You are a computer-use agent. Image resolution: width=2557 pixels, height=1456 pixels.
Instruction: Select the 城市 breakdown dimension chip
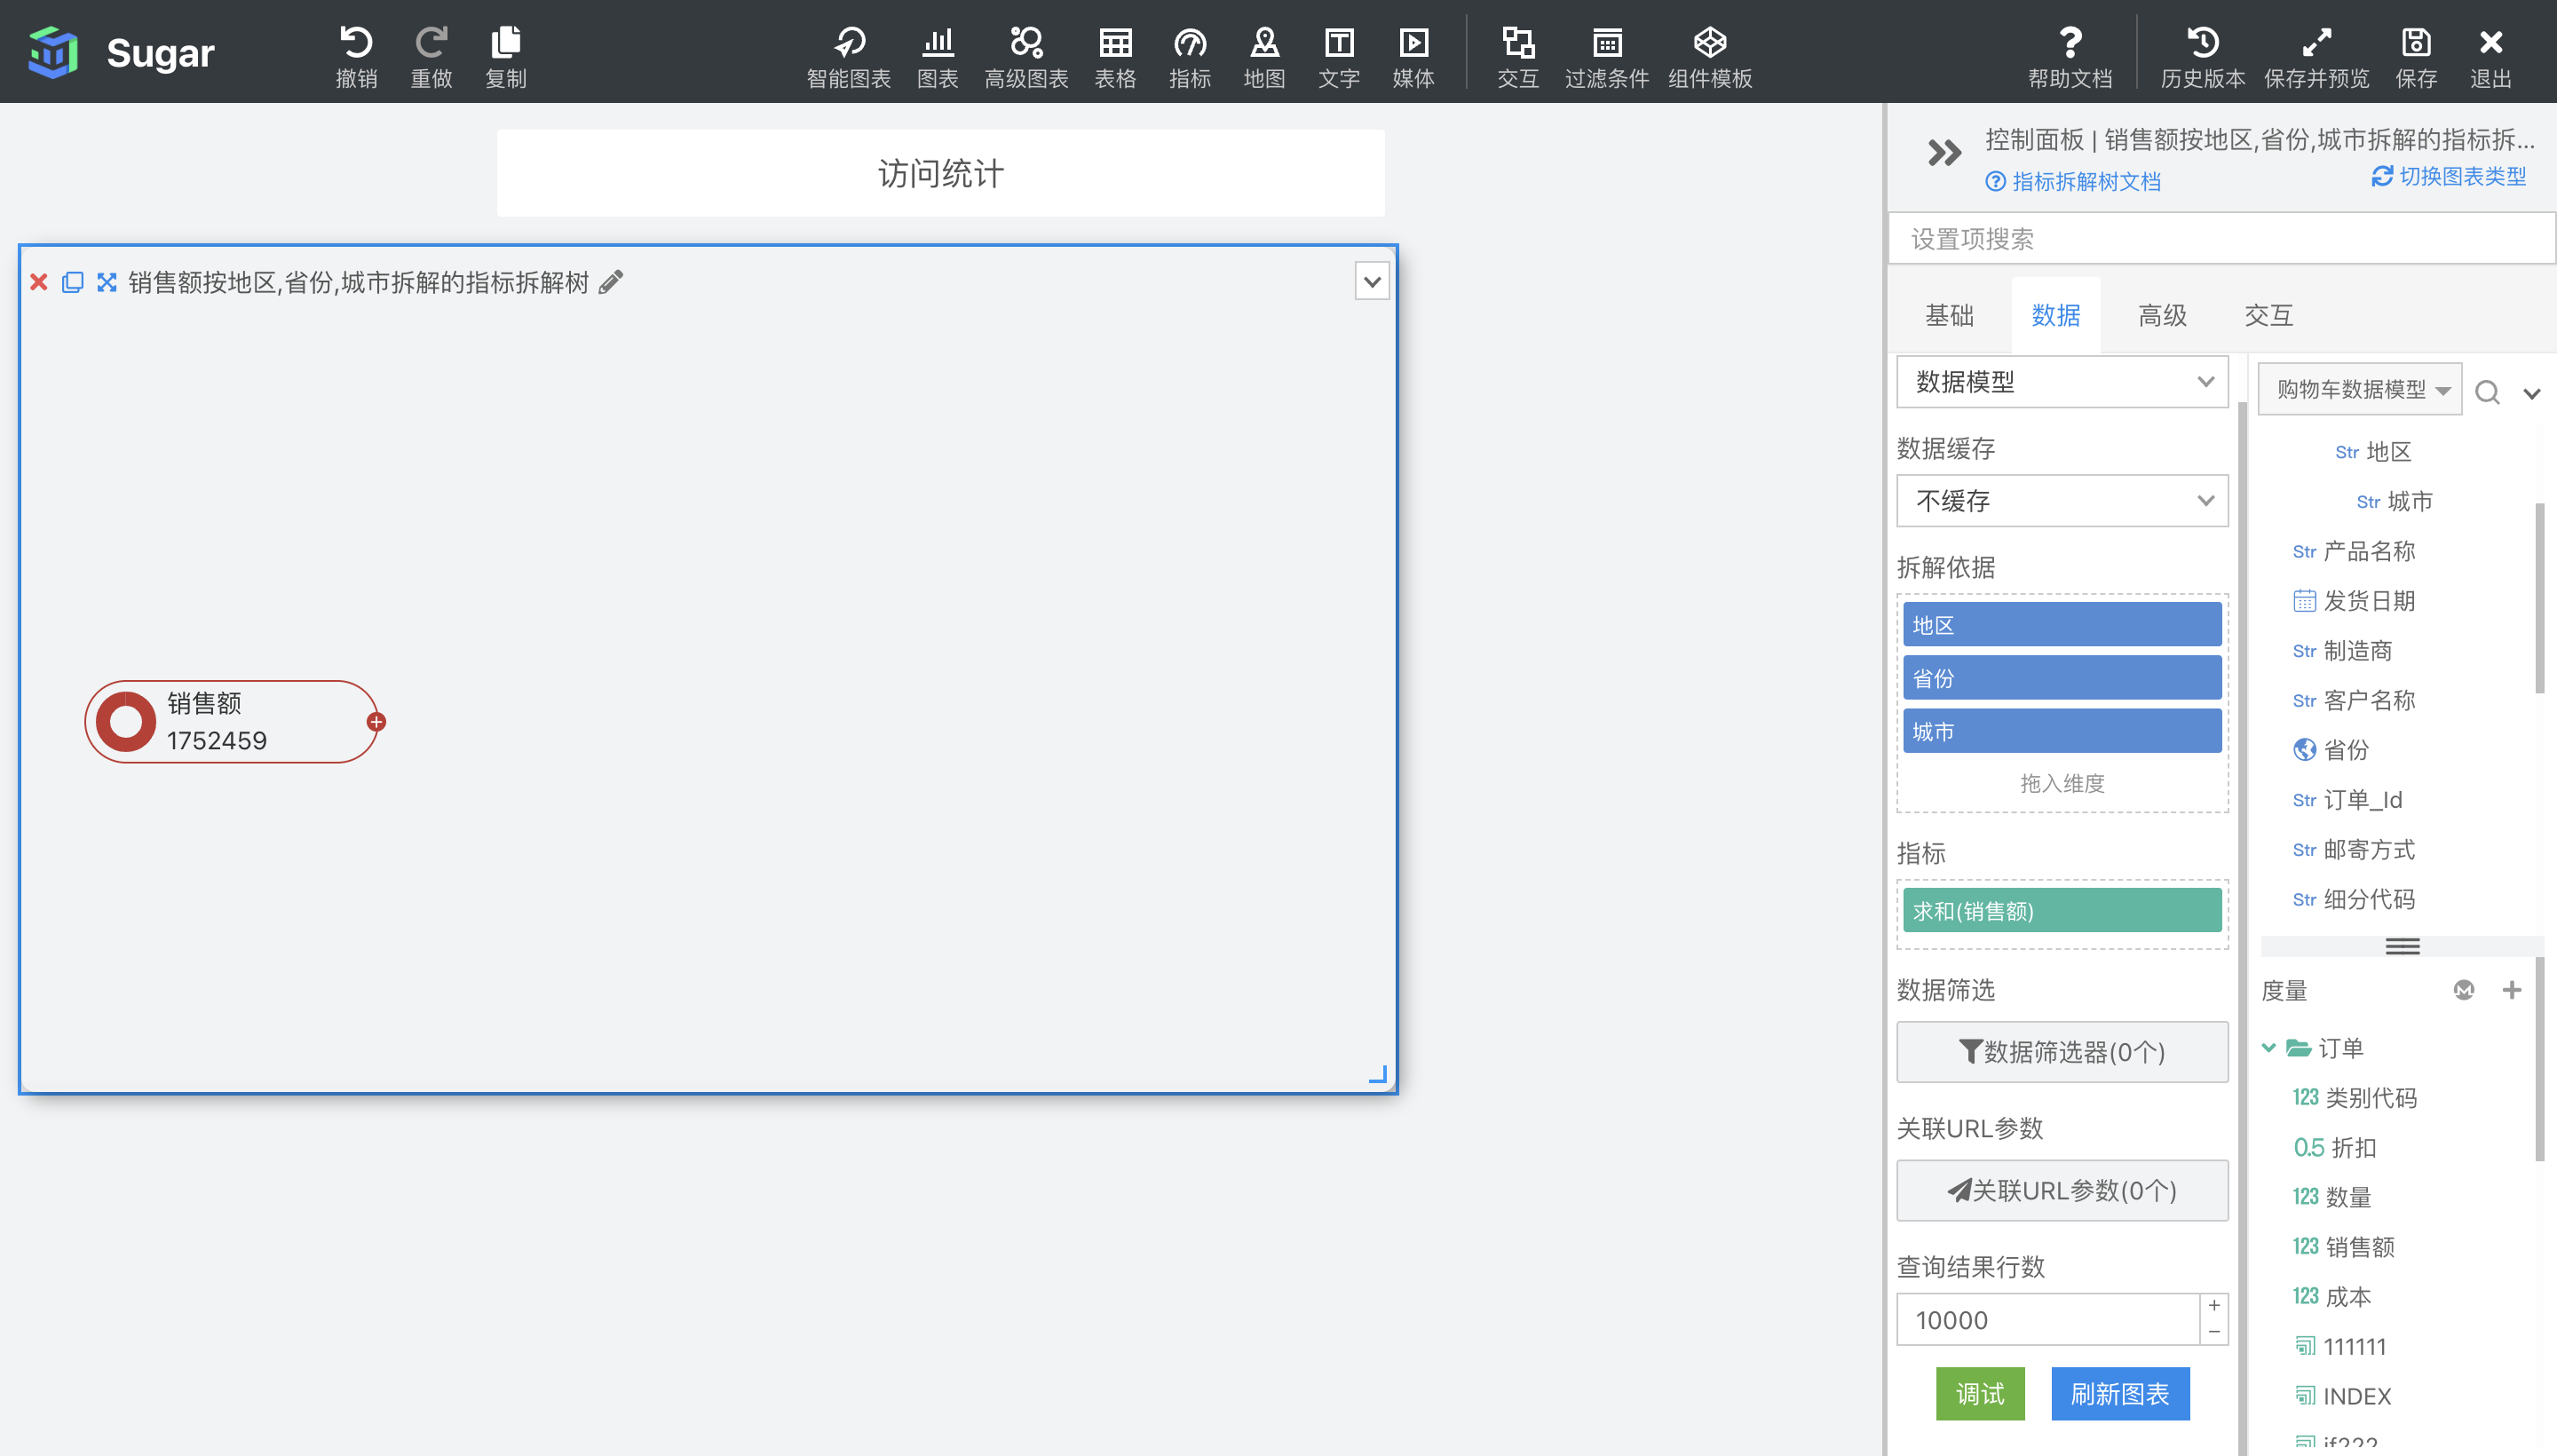pyautogui.click(x=2062, y=731)
